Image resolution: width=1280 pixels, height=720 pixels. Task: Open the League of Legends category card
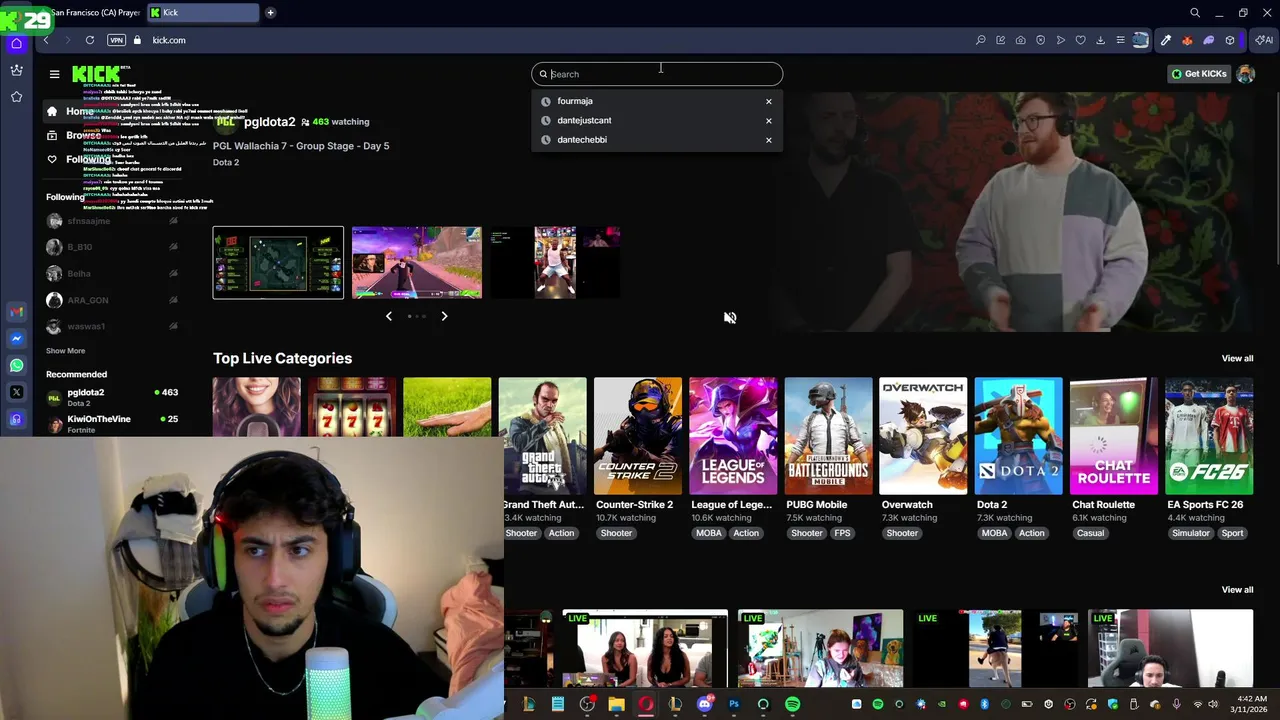(733, 436)
